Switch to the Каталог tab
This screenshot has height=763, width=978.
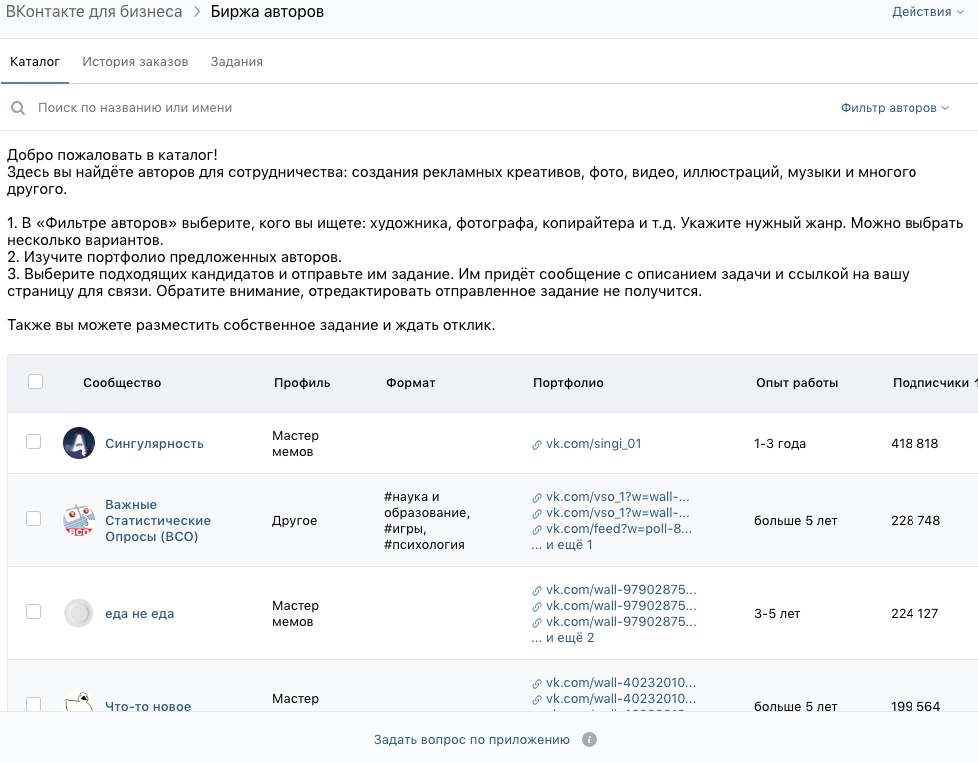click(x=35, y=62)
